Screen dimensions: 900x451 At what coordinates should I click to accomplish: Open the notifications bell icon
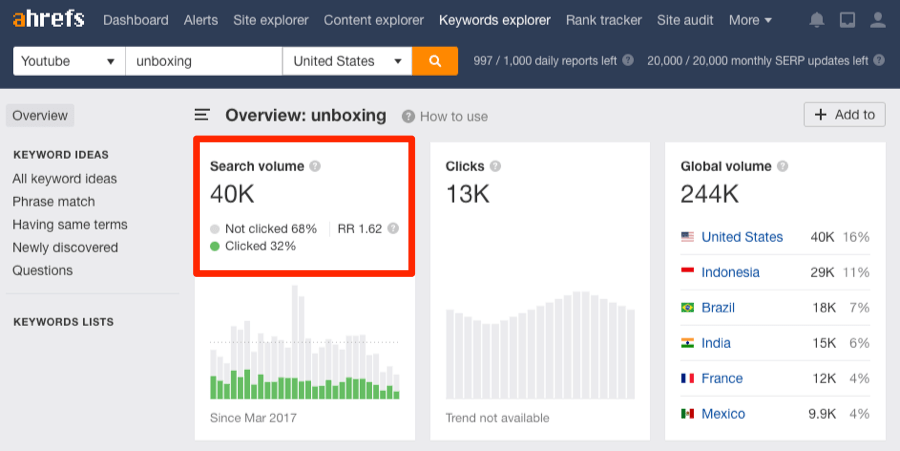pos(817,20)
